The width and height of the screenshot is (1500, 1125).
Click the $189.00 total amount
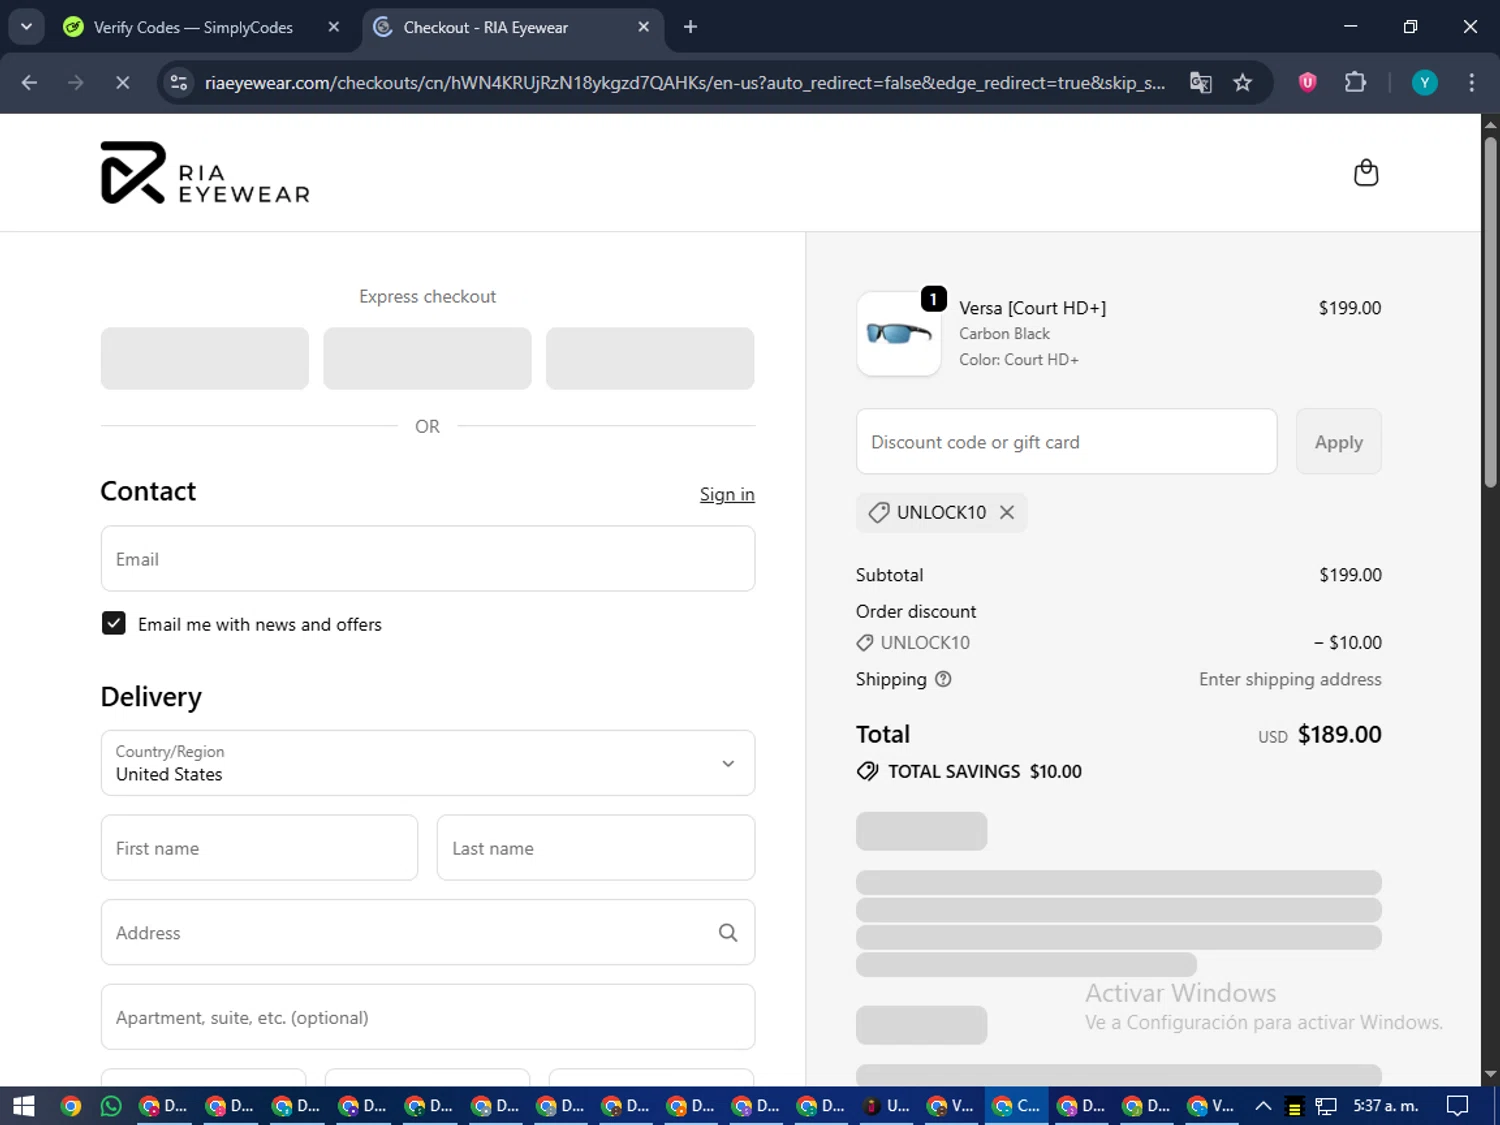click(x=1340, y=734)
